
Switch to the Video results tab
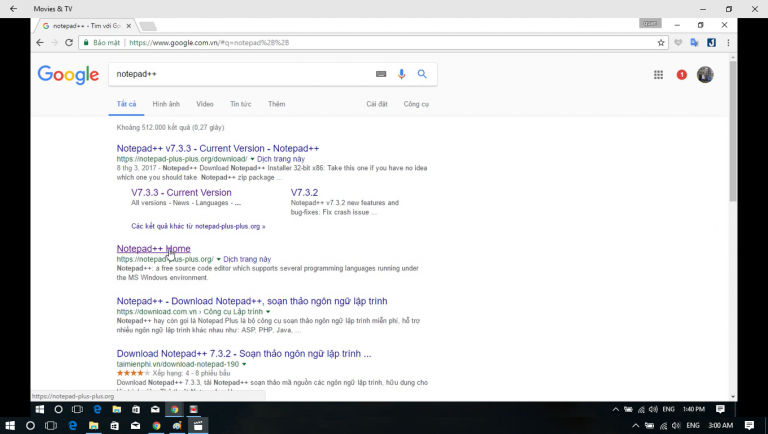(205, 104)
